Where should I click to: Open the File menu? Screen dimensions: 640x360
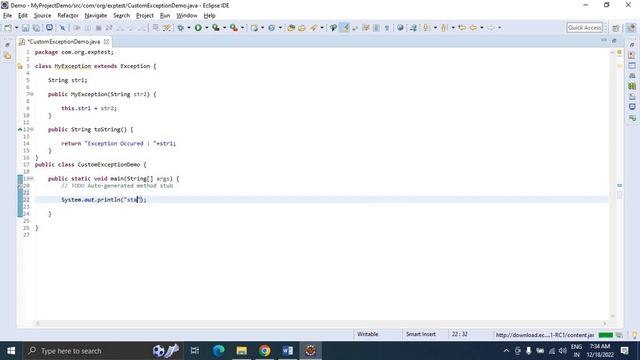(x=7, y=16)
